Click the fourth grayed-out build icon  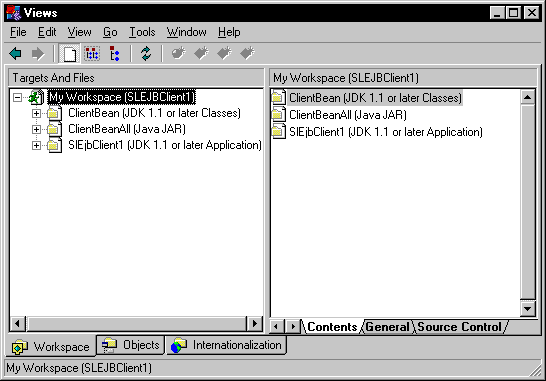(x=247, y=53)
